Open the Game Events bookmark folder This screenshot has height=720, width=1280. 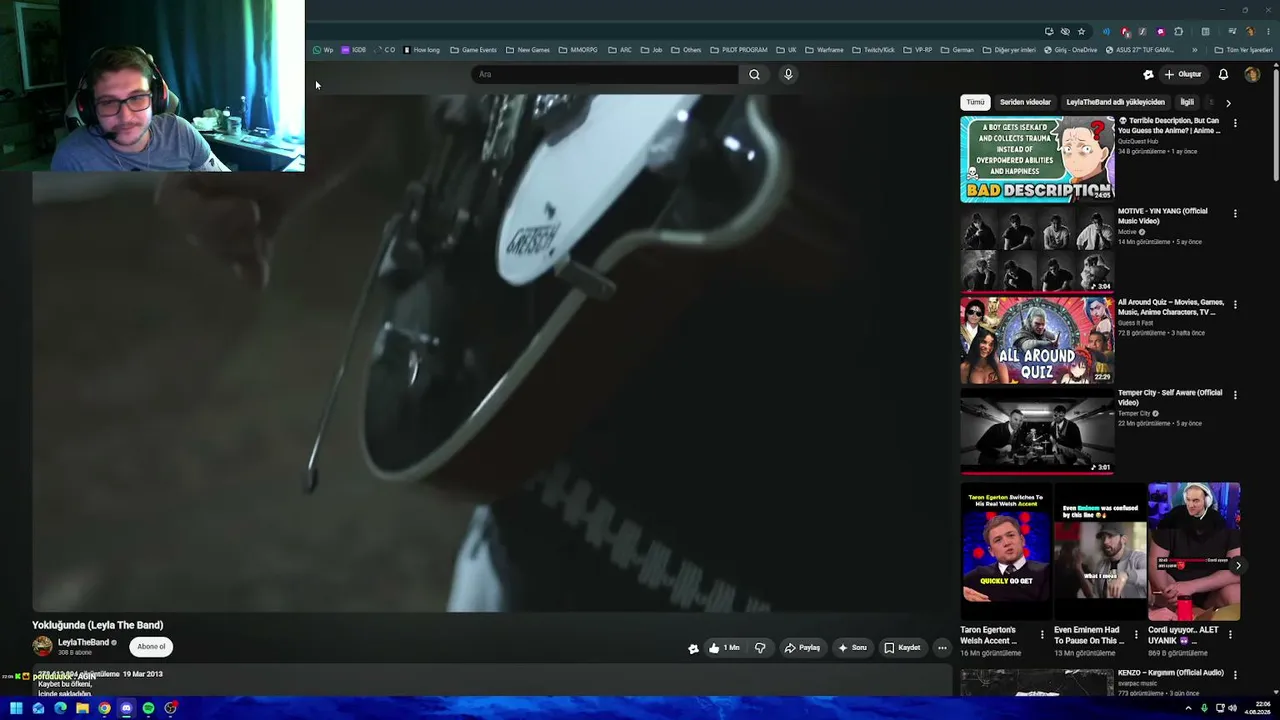pyautogui.click(x=473, y=50)
